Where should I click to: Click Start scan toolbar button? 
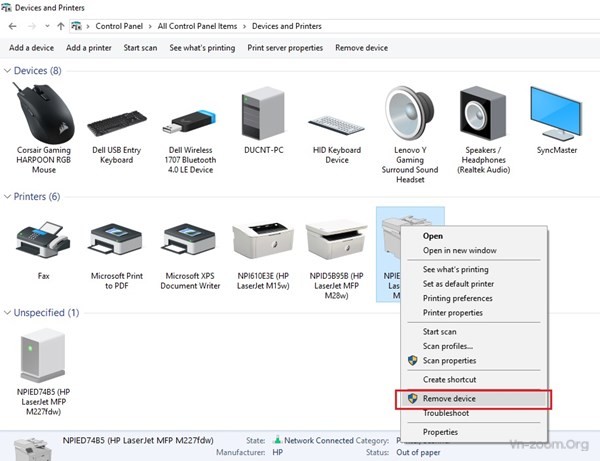pyautogui.click(x=140, y=48)
